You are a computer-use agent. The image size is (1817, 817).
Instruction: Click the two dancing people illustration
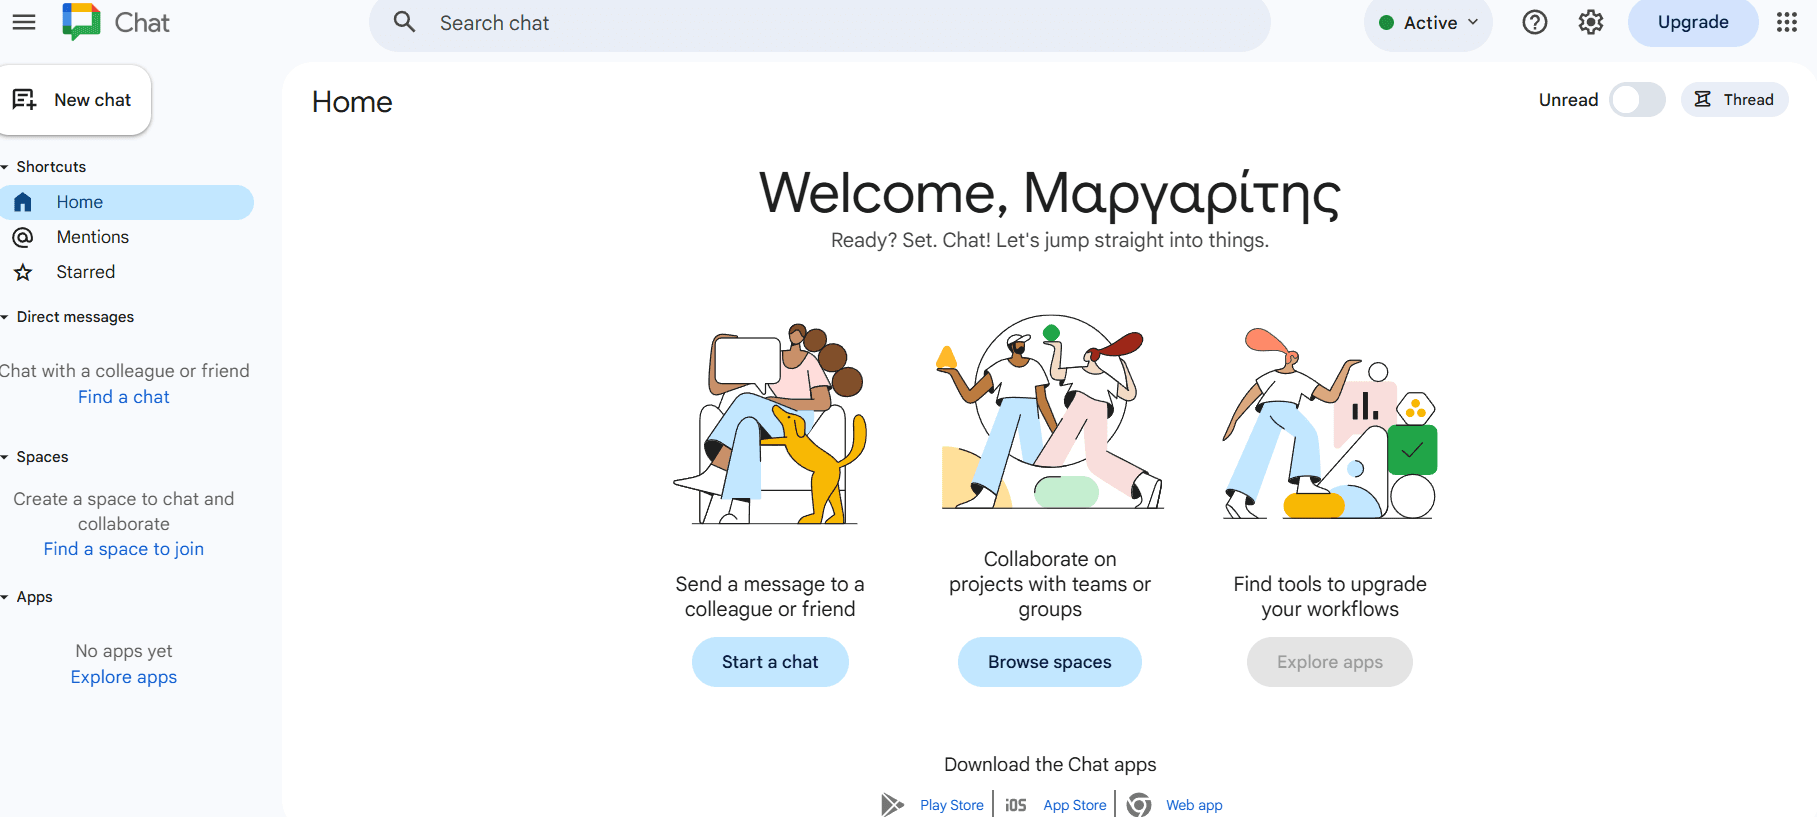tap(1050, 412)
